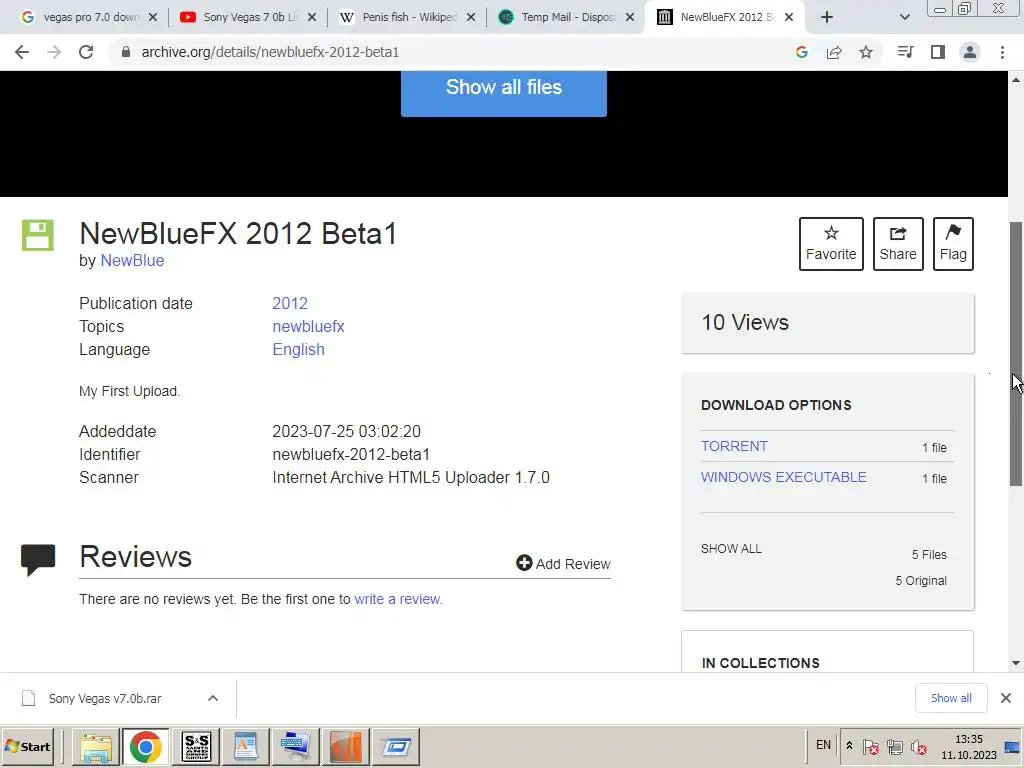
Task: Click the EN language indicator
Action: [x=824, y=745]
